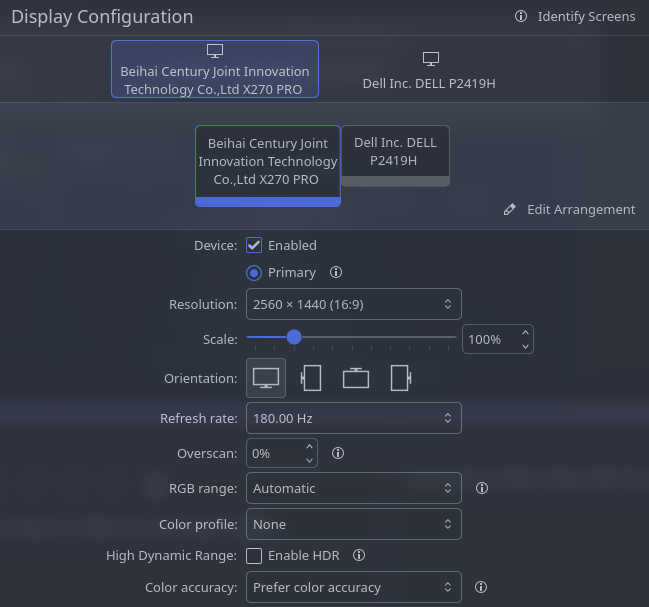Expand the Color profile dropdown
Screen dimensions: 649x607
point(353,524)
